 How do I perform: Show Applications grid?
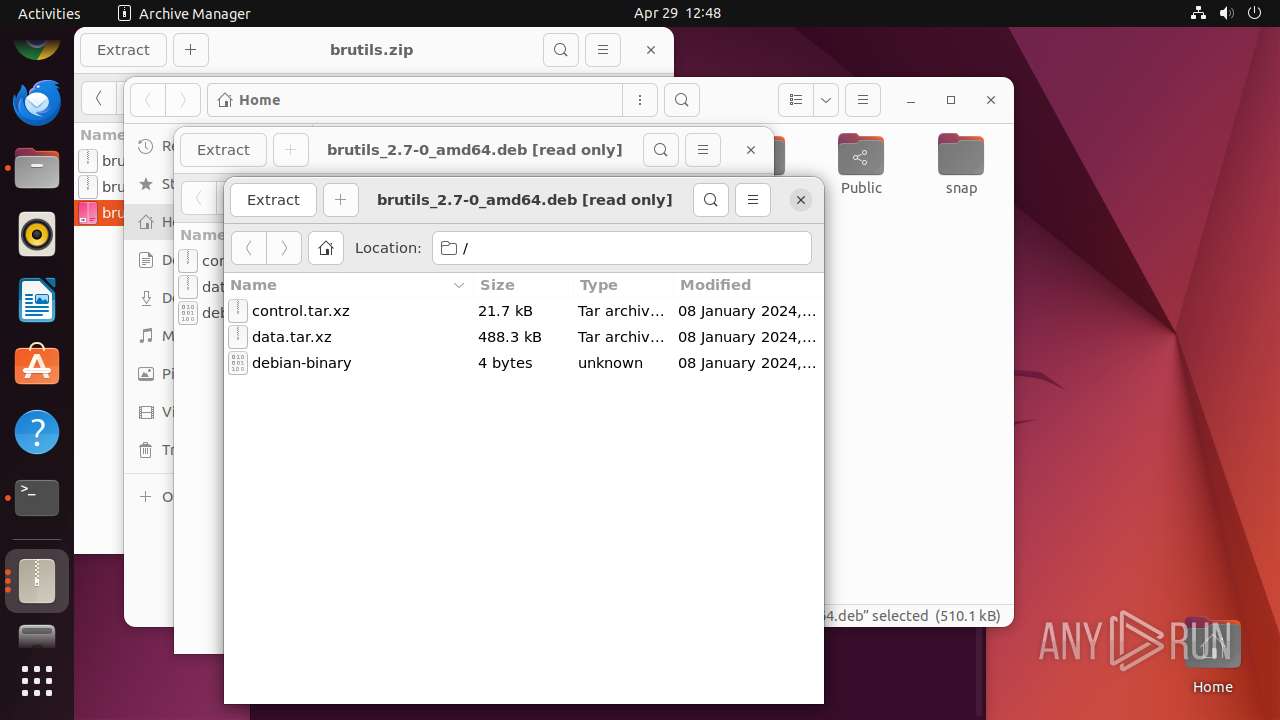[37, 681]
